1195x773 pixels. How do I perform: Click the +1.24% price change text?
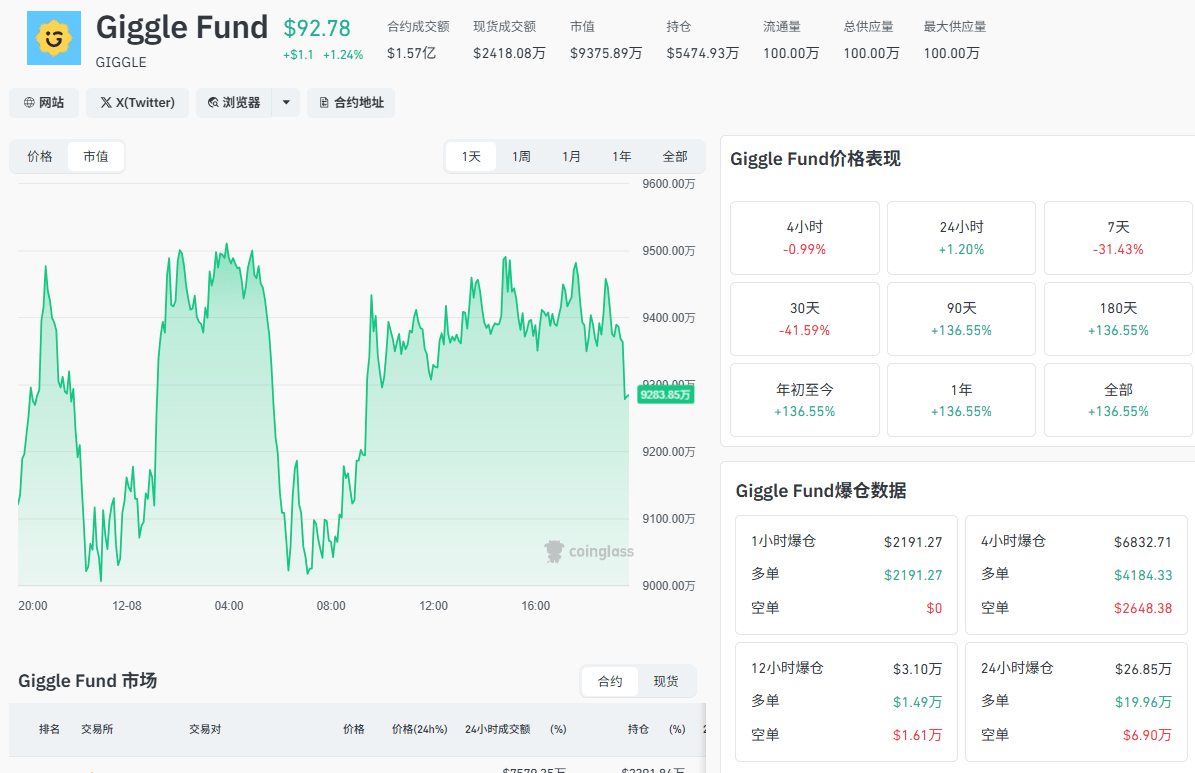[x=343, y=55]
